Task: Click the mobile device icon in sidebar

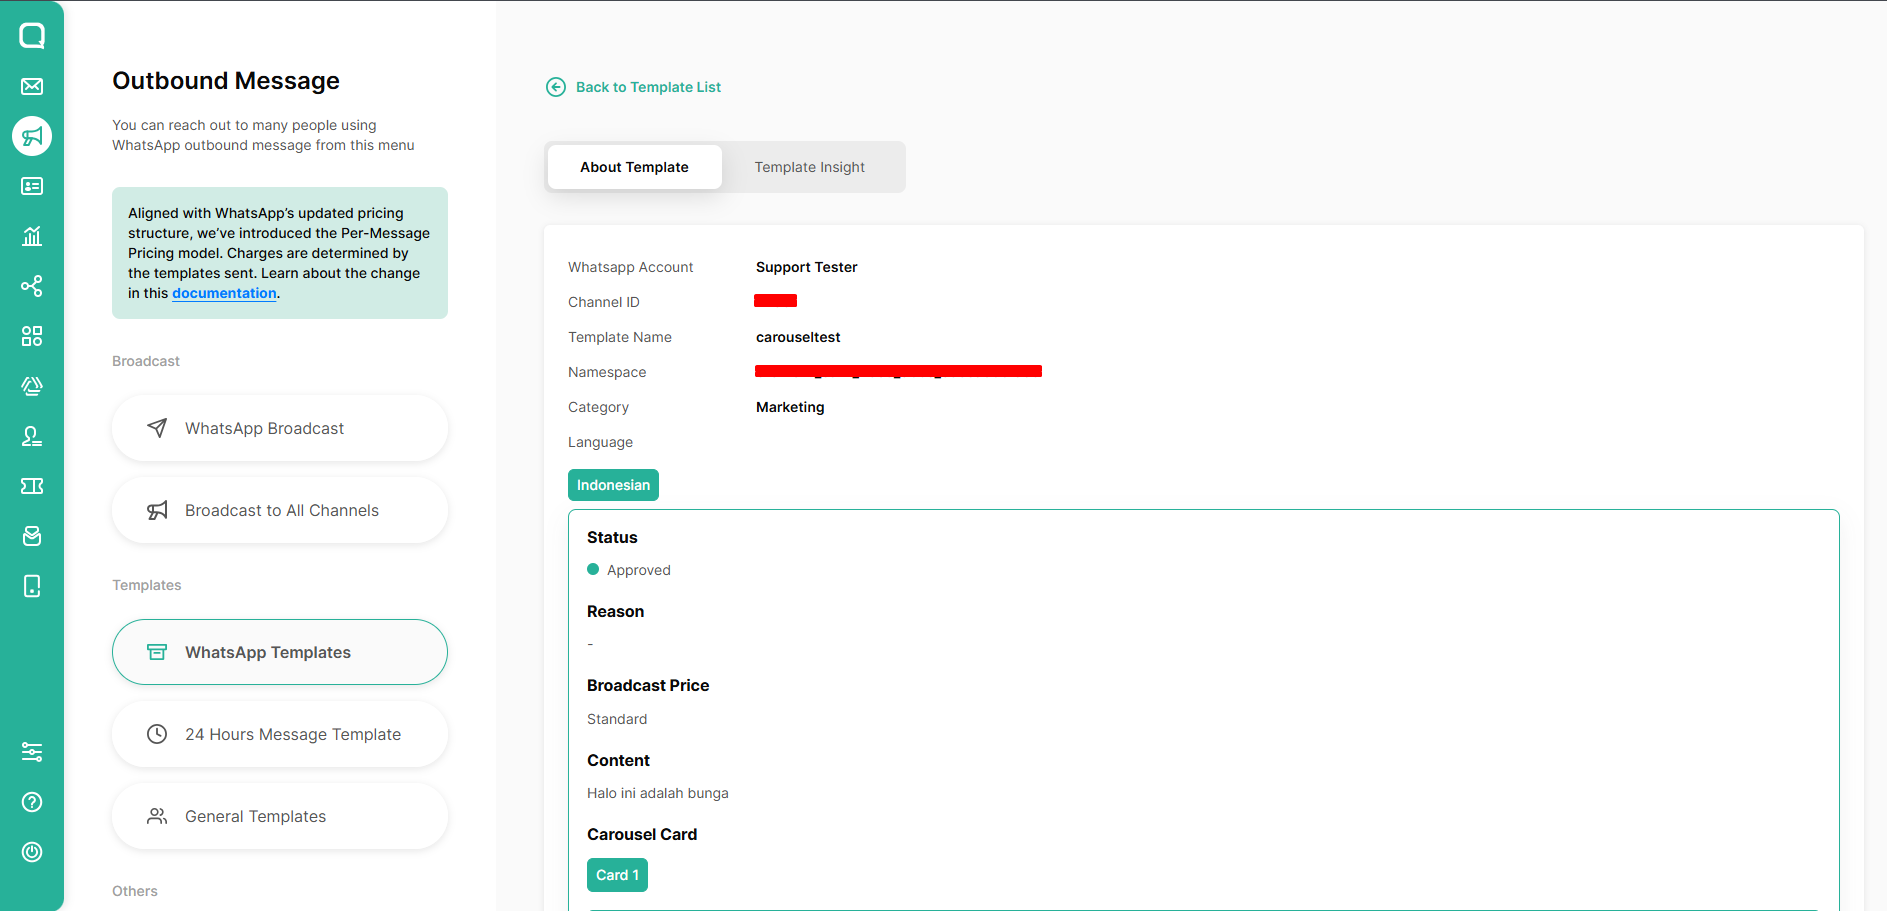Action: click(x=32, y=586)
